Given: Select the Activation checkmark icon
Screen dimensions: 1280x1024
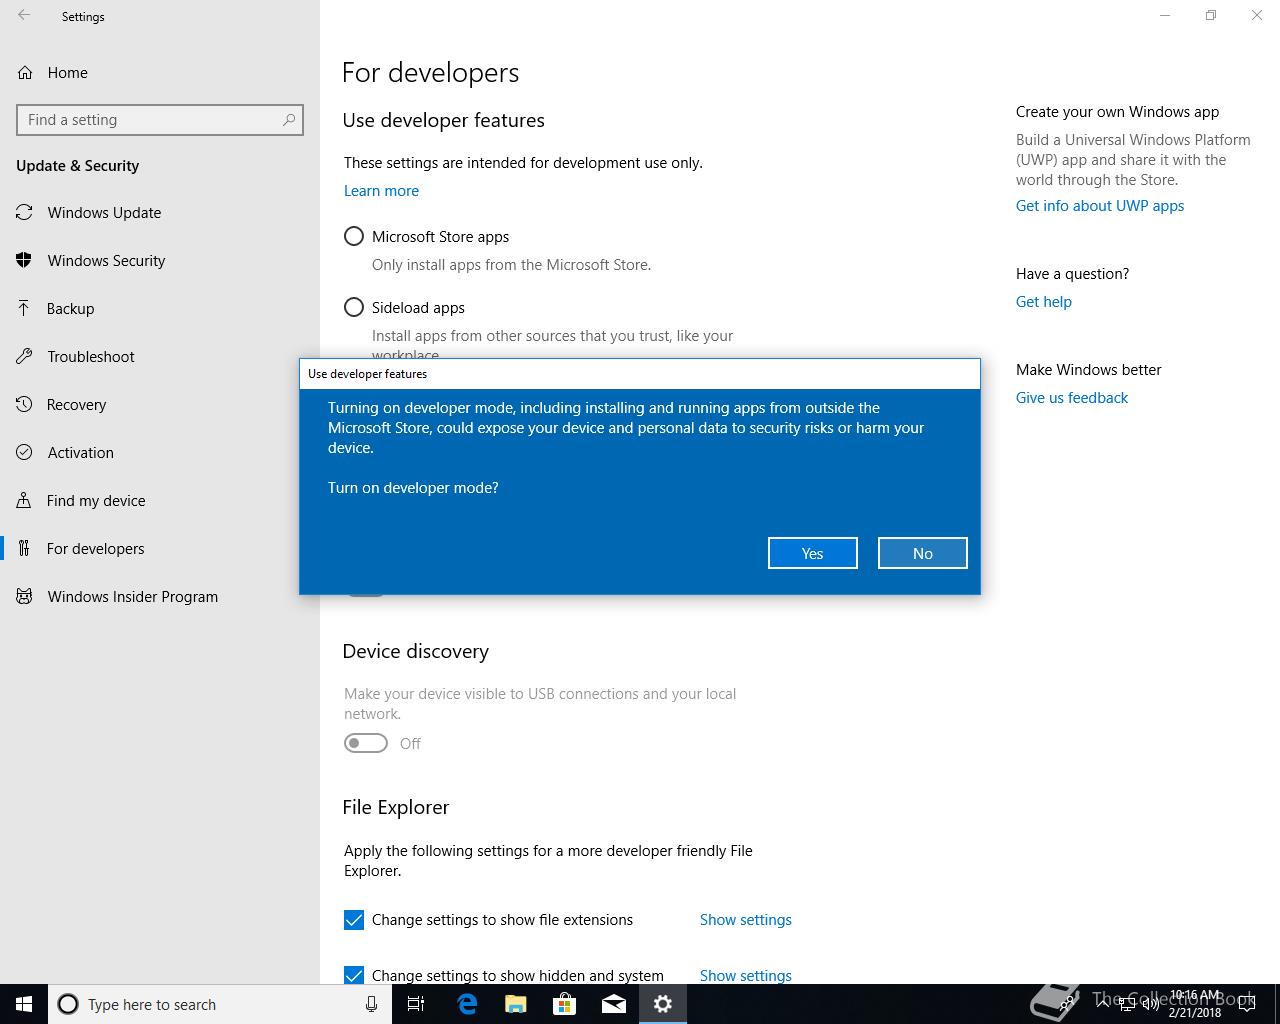Looking at the screenshot, I should (x=24, y=452).
